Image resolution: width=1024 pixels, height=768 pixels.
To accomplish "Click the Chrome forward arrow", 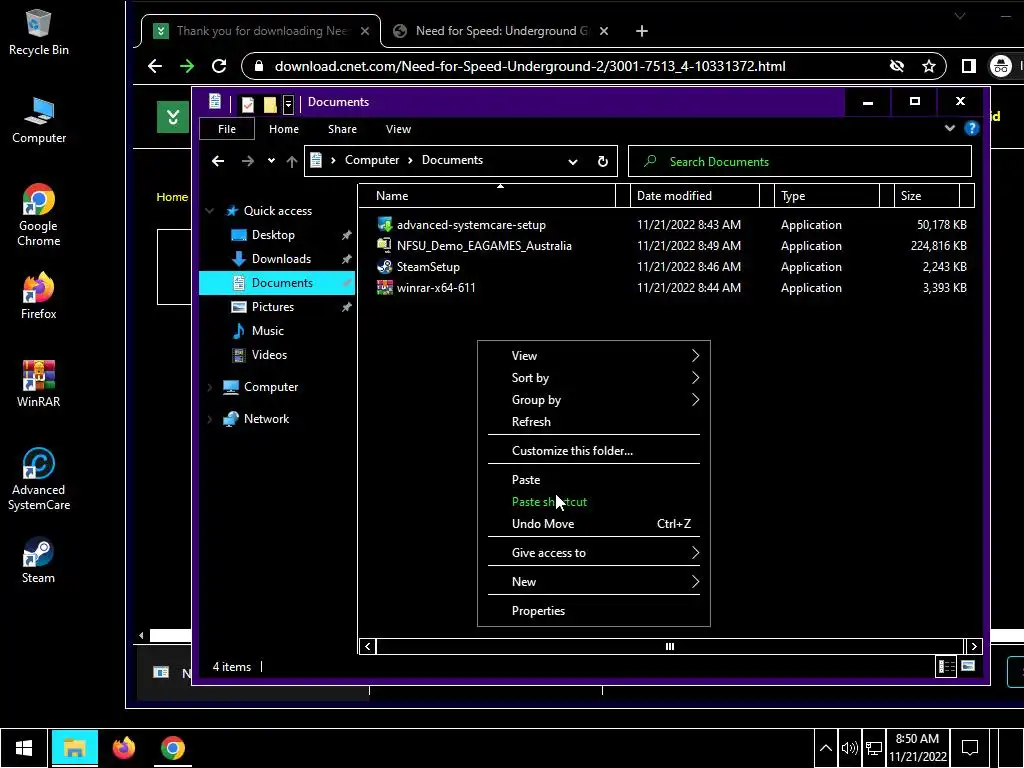I will 187,66.
